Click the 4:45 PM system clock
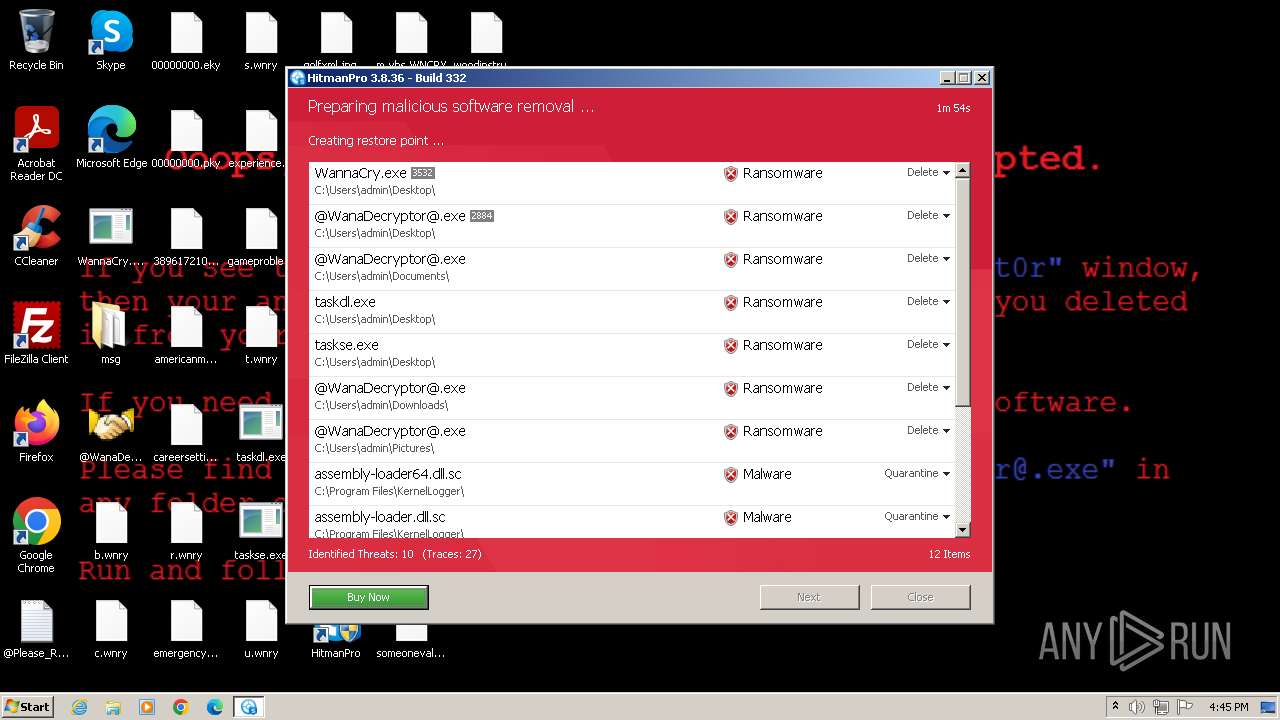The width and height of the screenshot is (1280, 720). coord(1228,707)
